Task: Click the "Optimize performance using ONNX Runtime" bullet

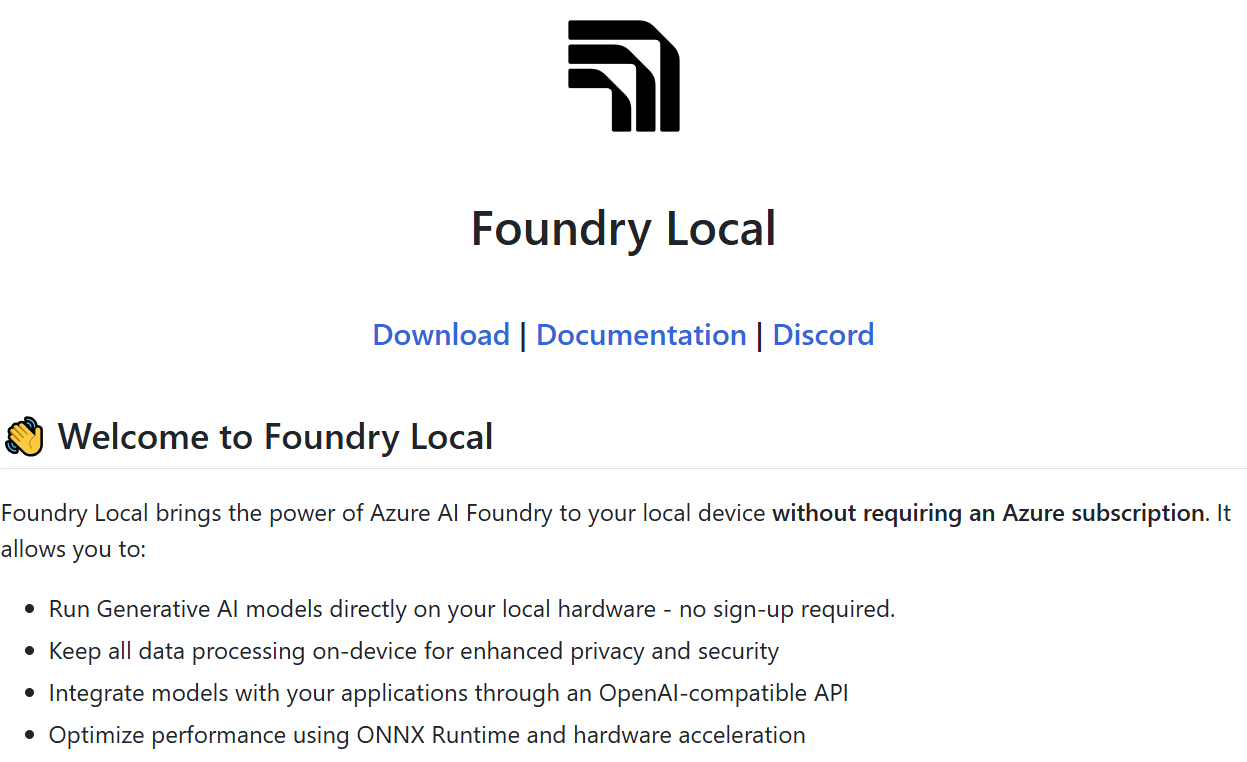Action: [427, 735]
